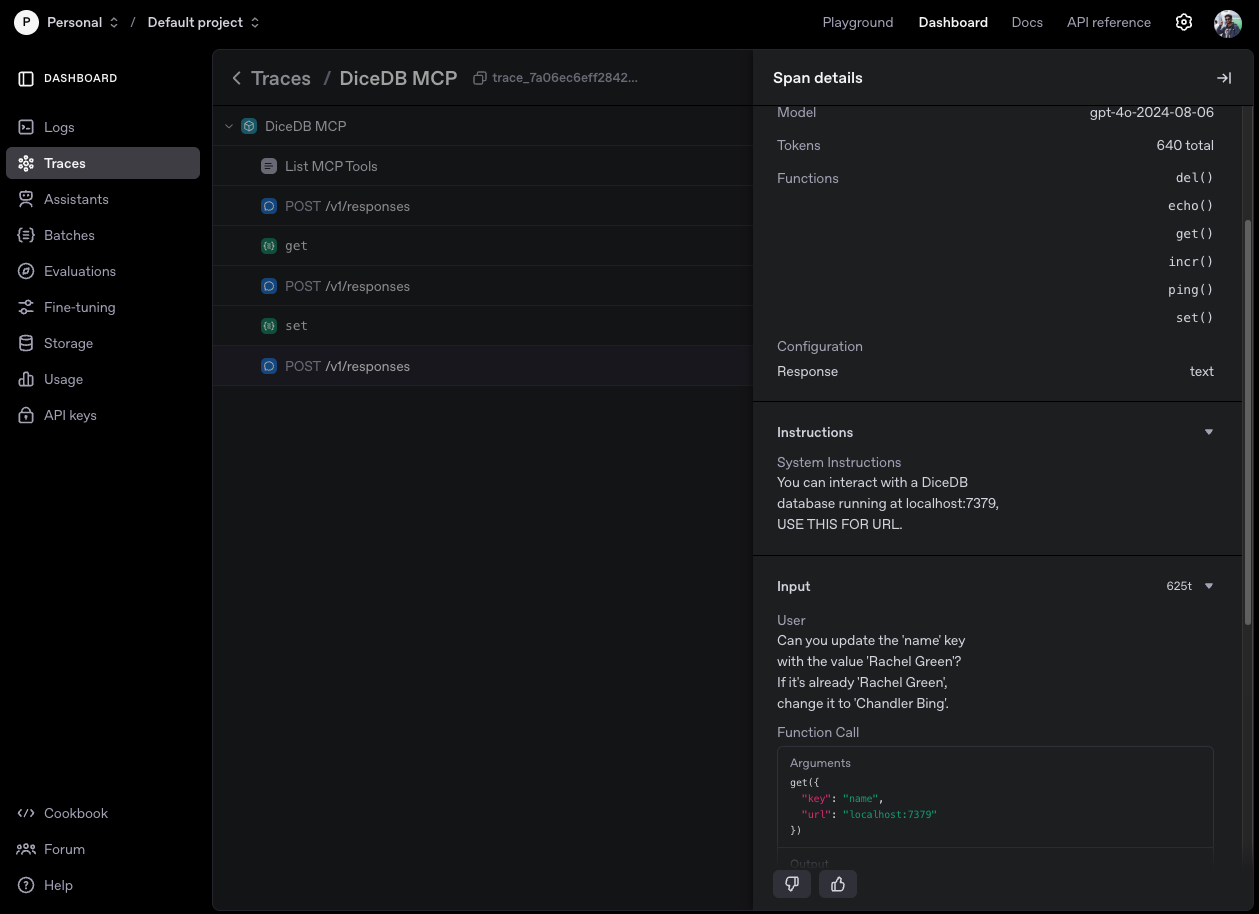
Task: Collapse the Instructions section
Action: [x=1208, y=432]
